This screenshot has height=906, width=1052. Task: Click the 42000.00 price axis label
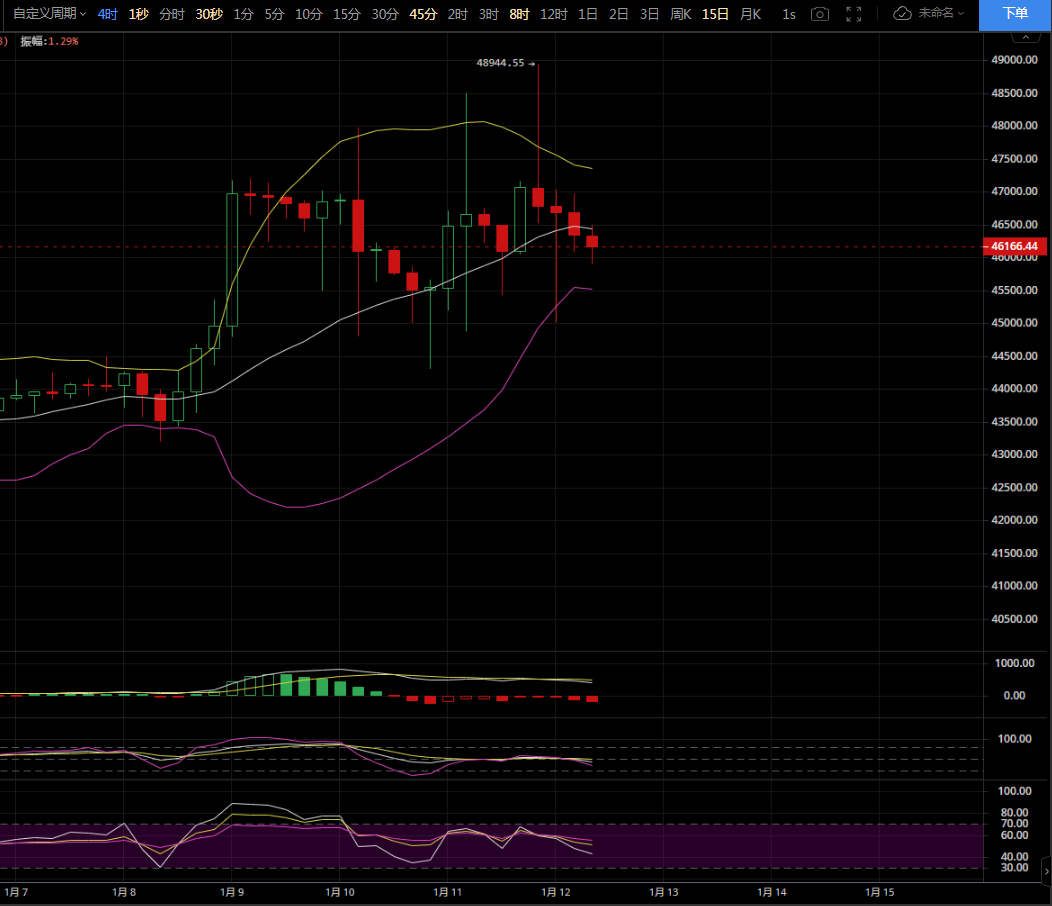pyautogui.click(x=1014, y=520)
